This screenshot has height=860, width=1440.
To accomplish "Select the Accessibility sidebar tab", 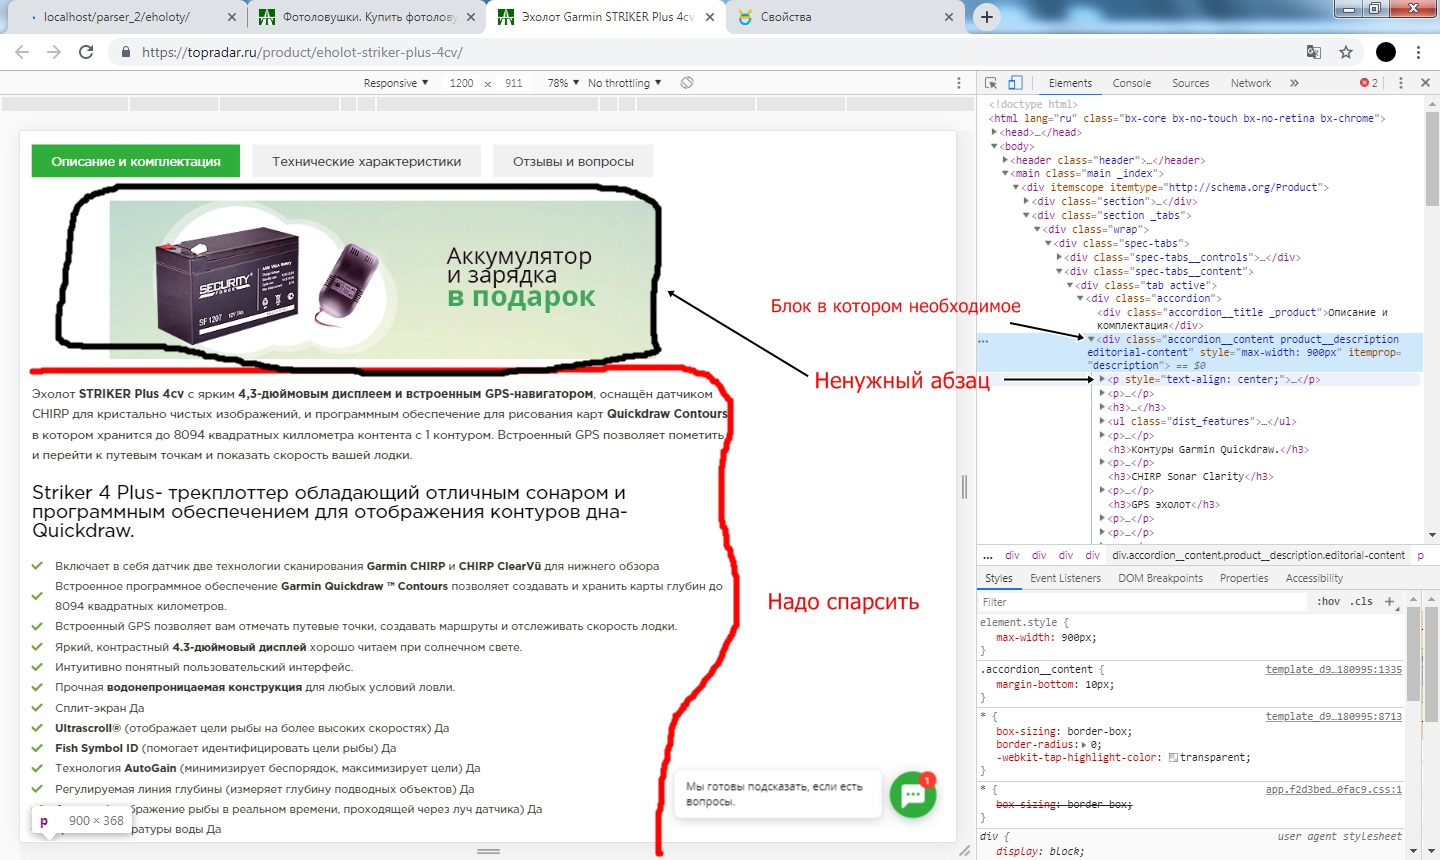I will 1314,578.
